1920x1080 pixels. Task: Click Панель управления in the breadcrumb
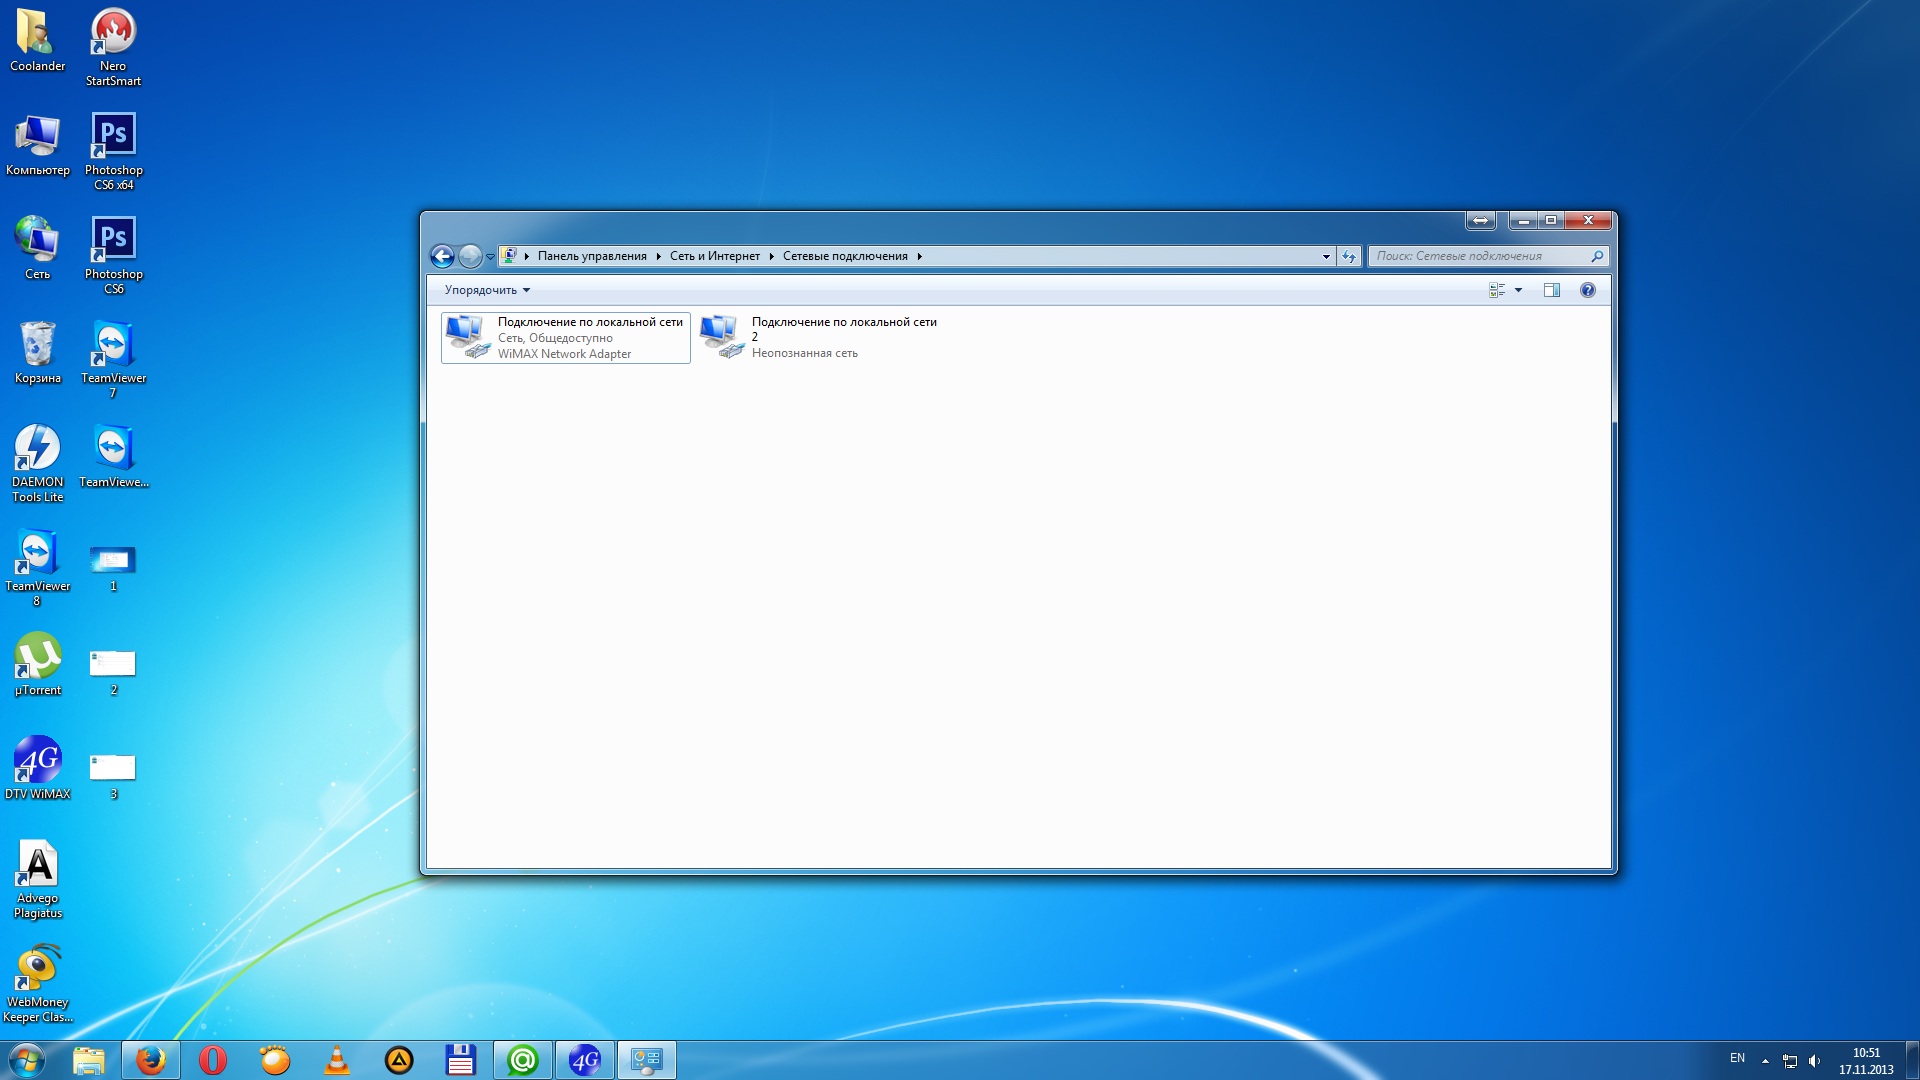pos(592,256)
